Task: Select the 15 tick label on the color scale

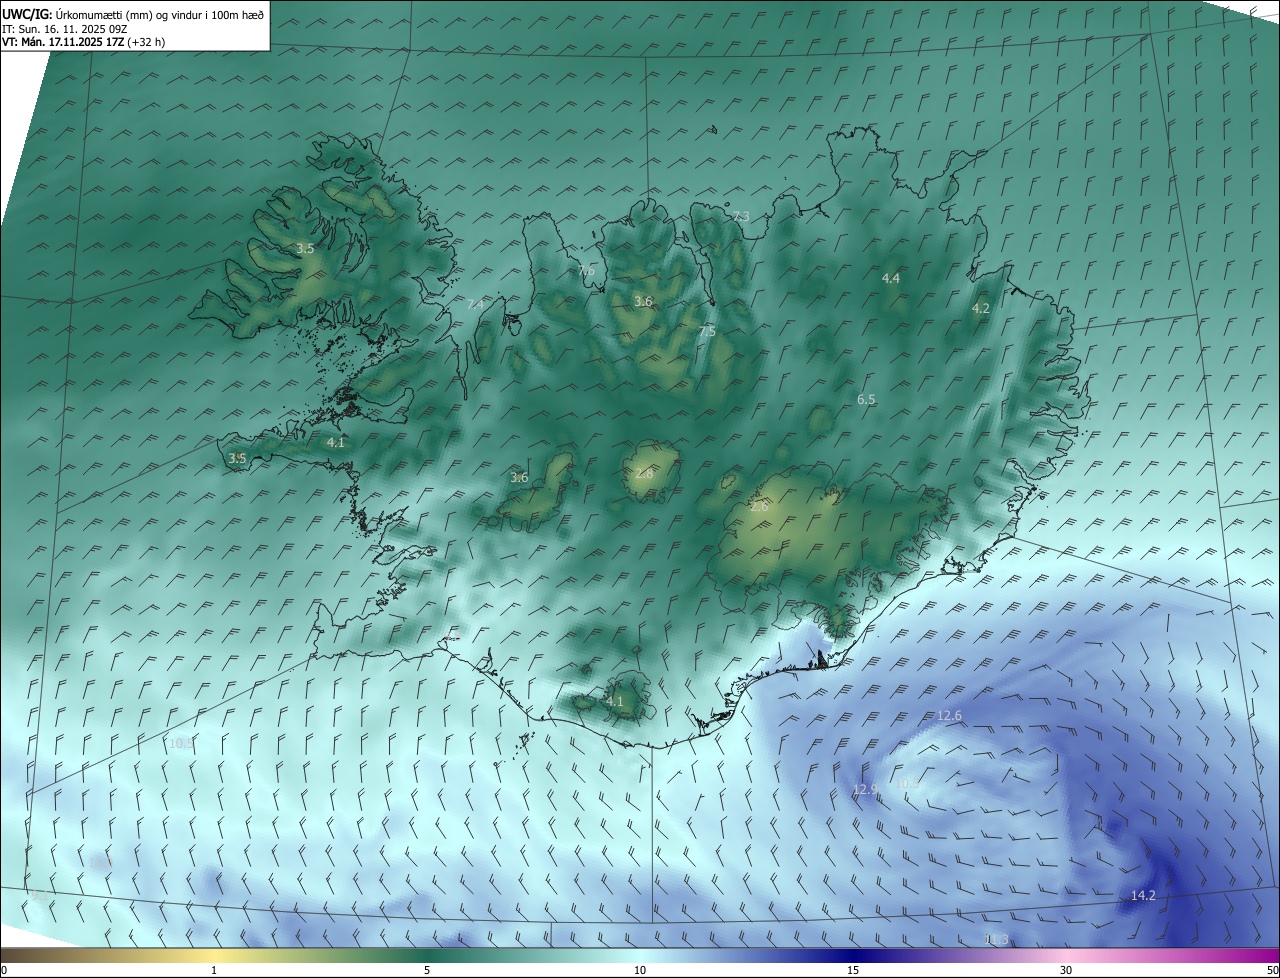Action: click(853, 970)
